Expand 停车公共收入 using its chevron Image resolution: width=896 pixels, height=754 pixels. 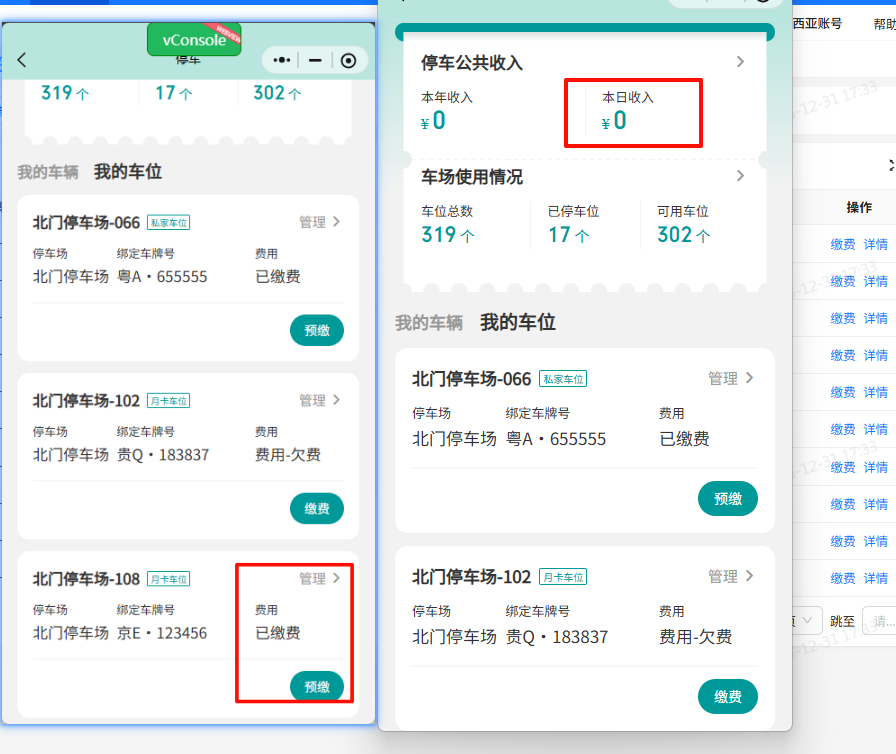[x=740, y=61]
